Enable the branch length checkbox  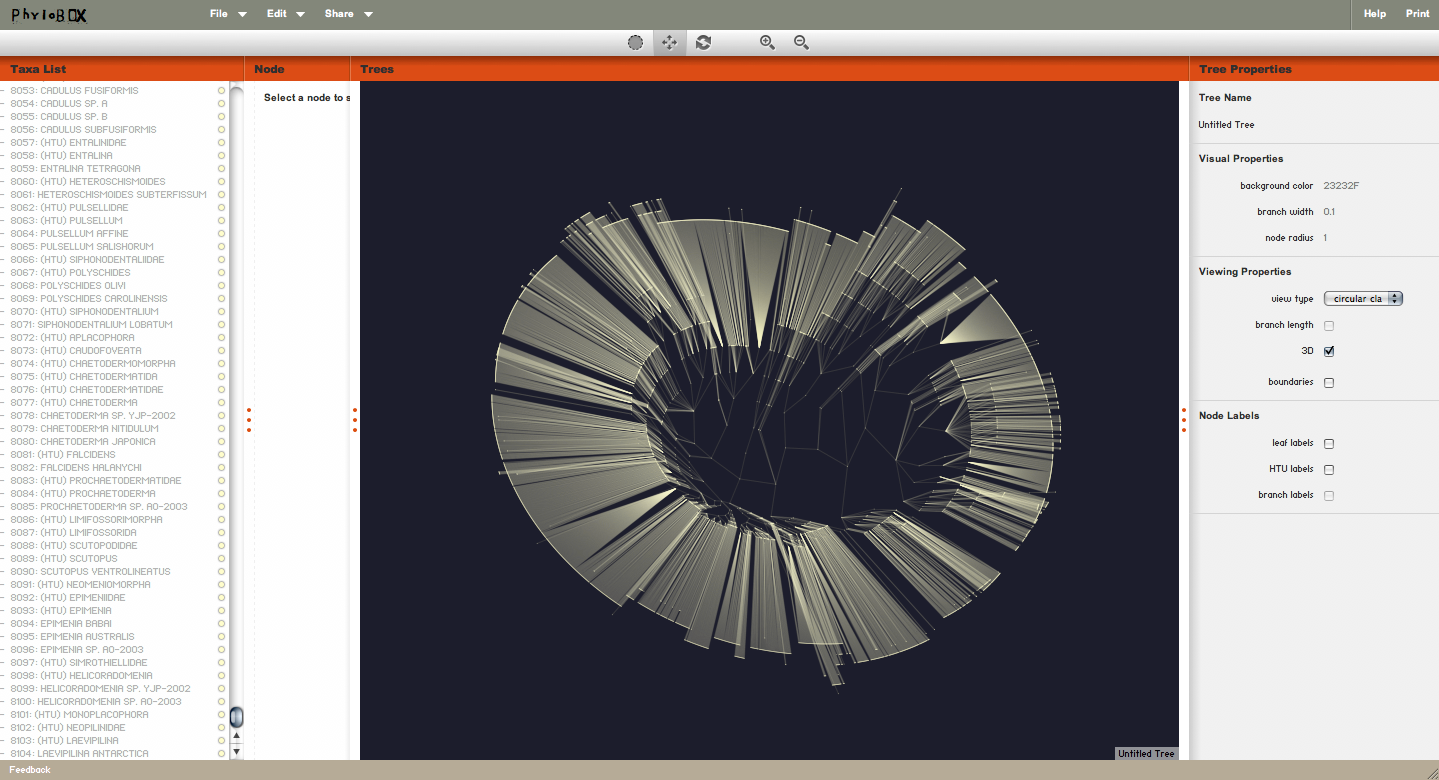coord(1329,325)
